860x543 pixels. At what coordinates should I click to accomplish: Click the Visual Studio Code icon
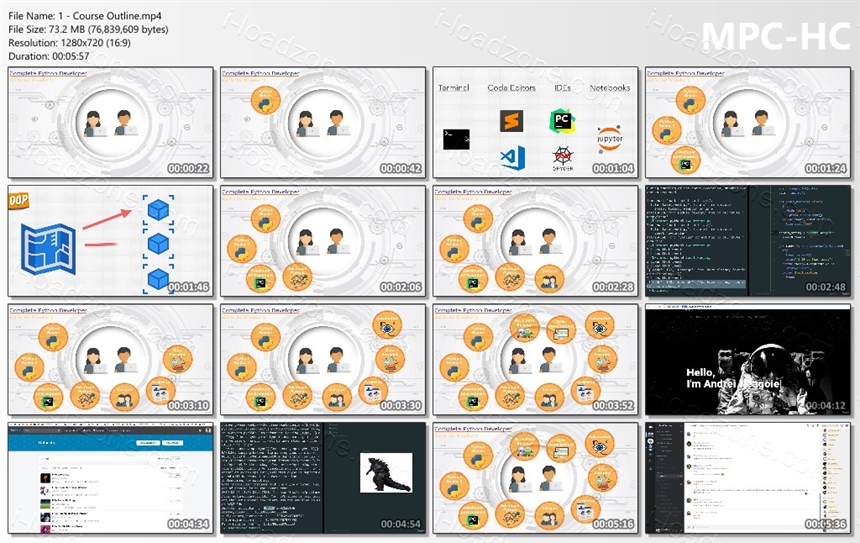click(x=513, y=158)
